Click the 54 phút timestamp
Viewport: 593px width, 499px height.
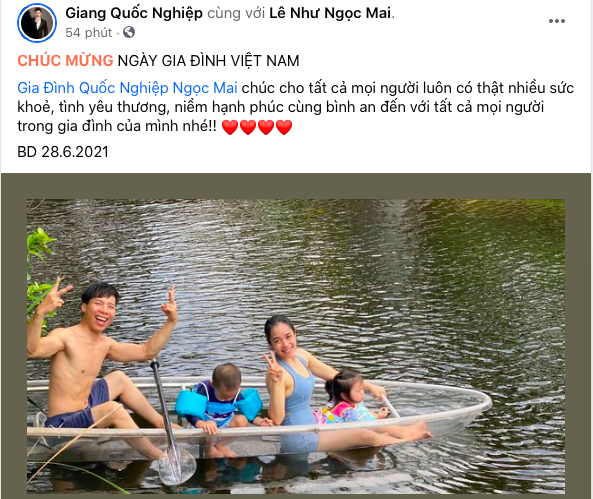[x=88, y=33]
